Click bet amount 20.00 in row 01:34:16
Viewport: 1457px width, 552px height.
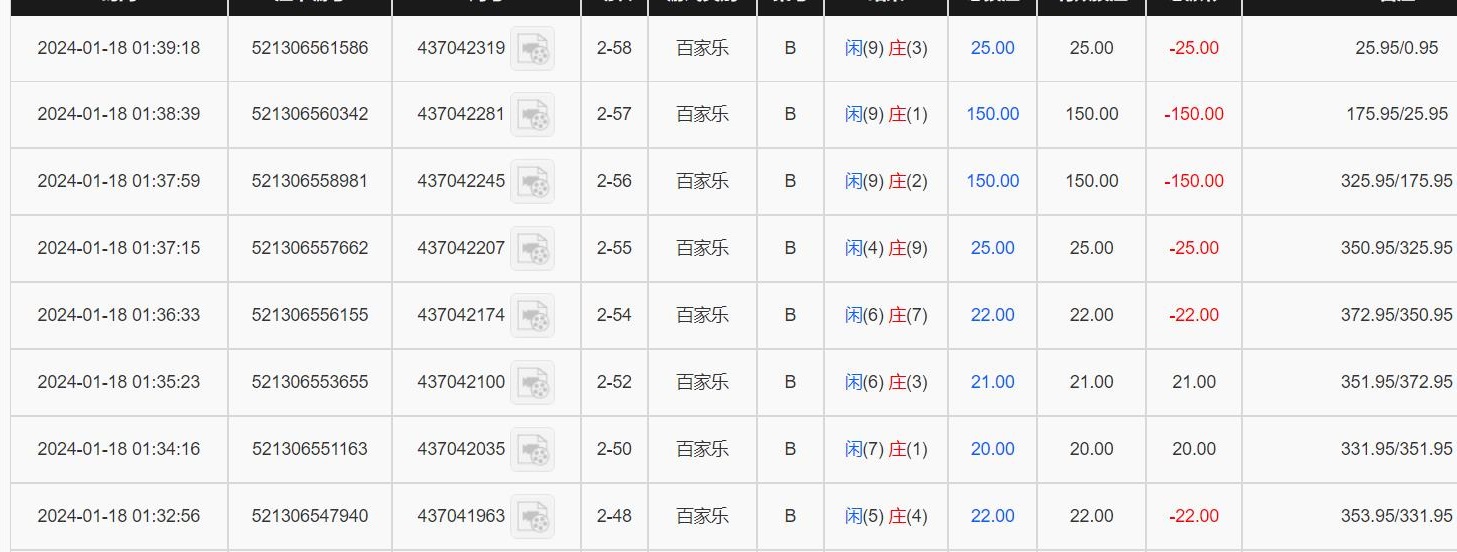tap(992, 449)
